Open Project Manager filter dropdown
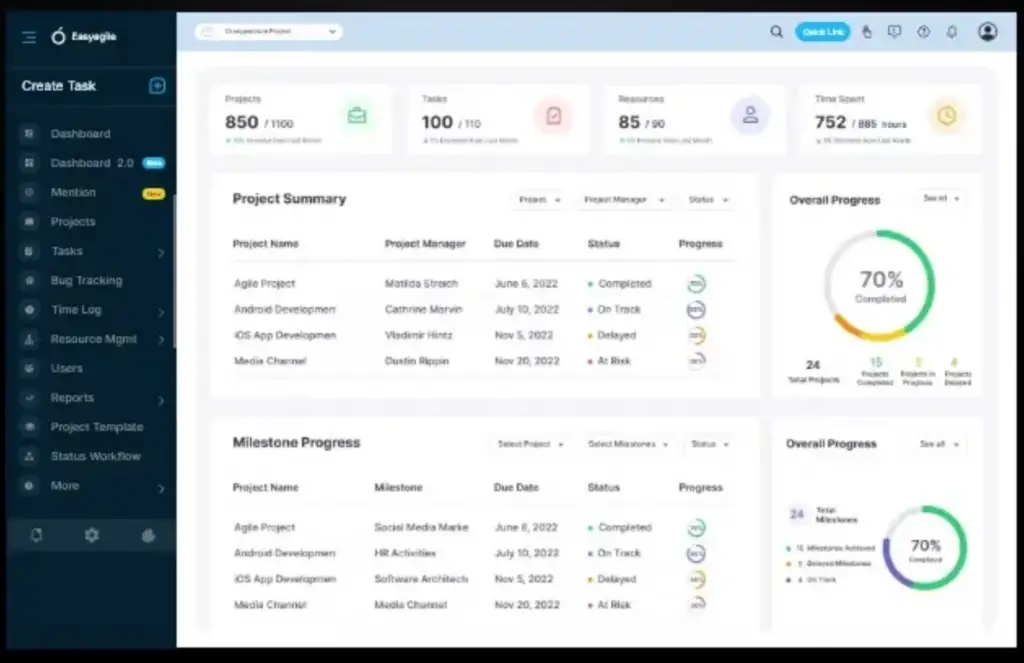 click(624, 200)
